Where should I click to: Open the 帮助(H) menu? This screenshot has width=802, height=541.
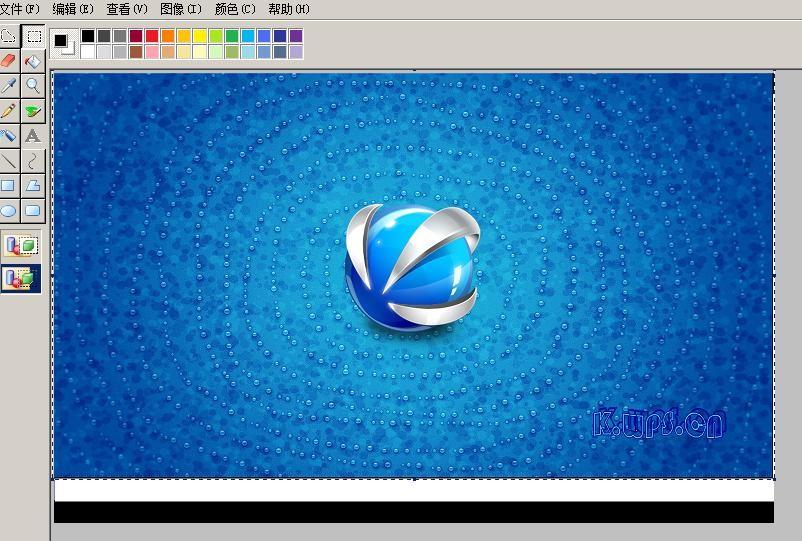coord(289,9)
